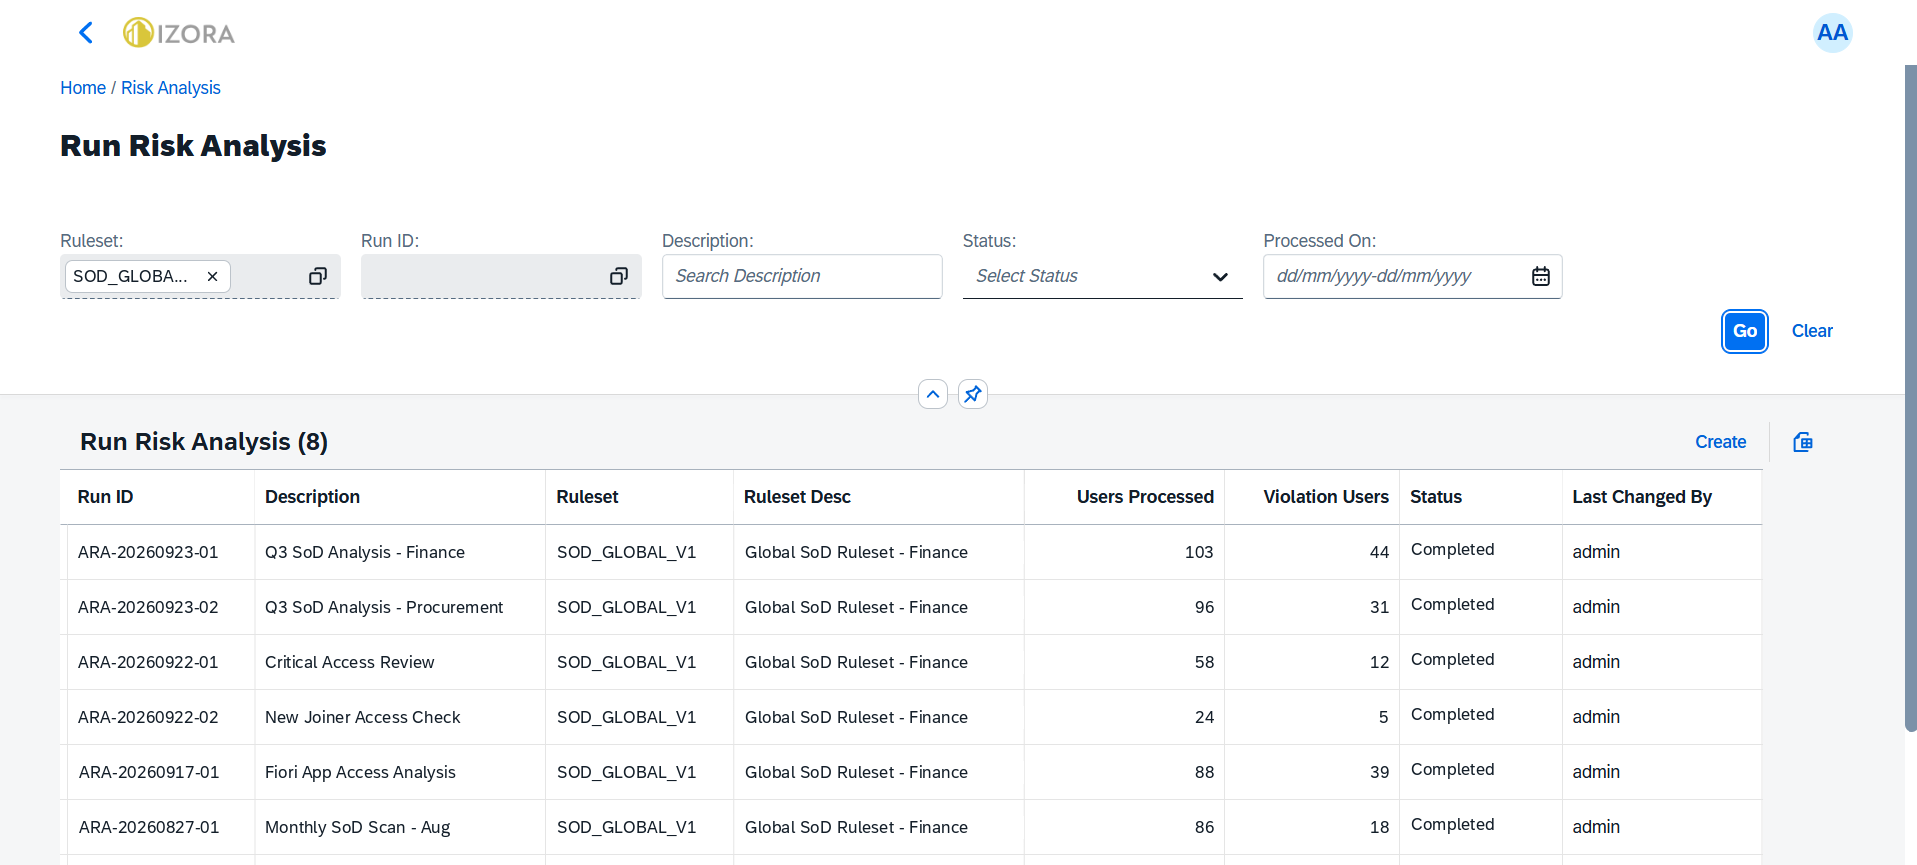The image size is (1917, 865).
Task: Click Monthly SoD Scan - Aug description
Action: click(358, 827)
